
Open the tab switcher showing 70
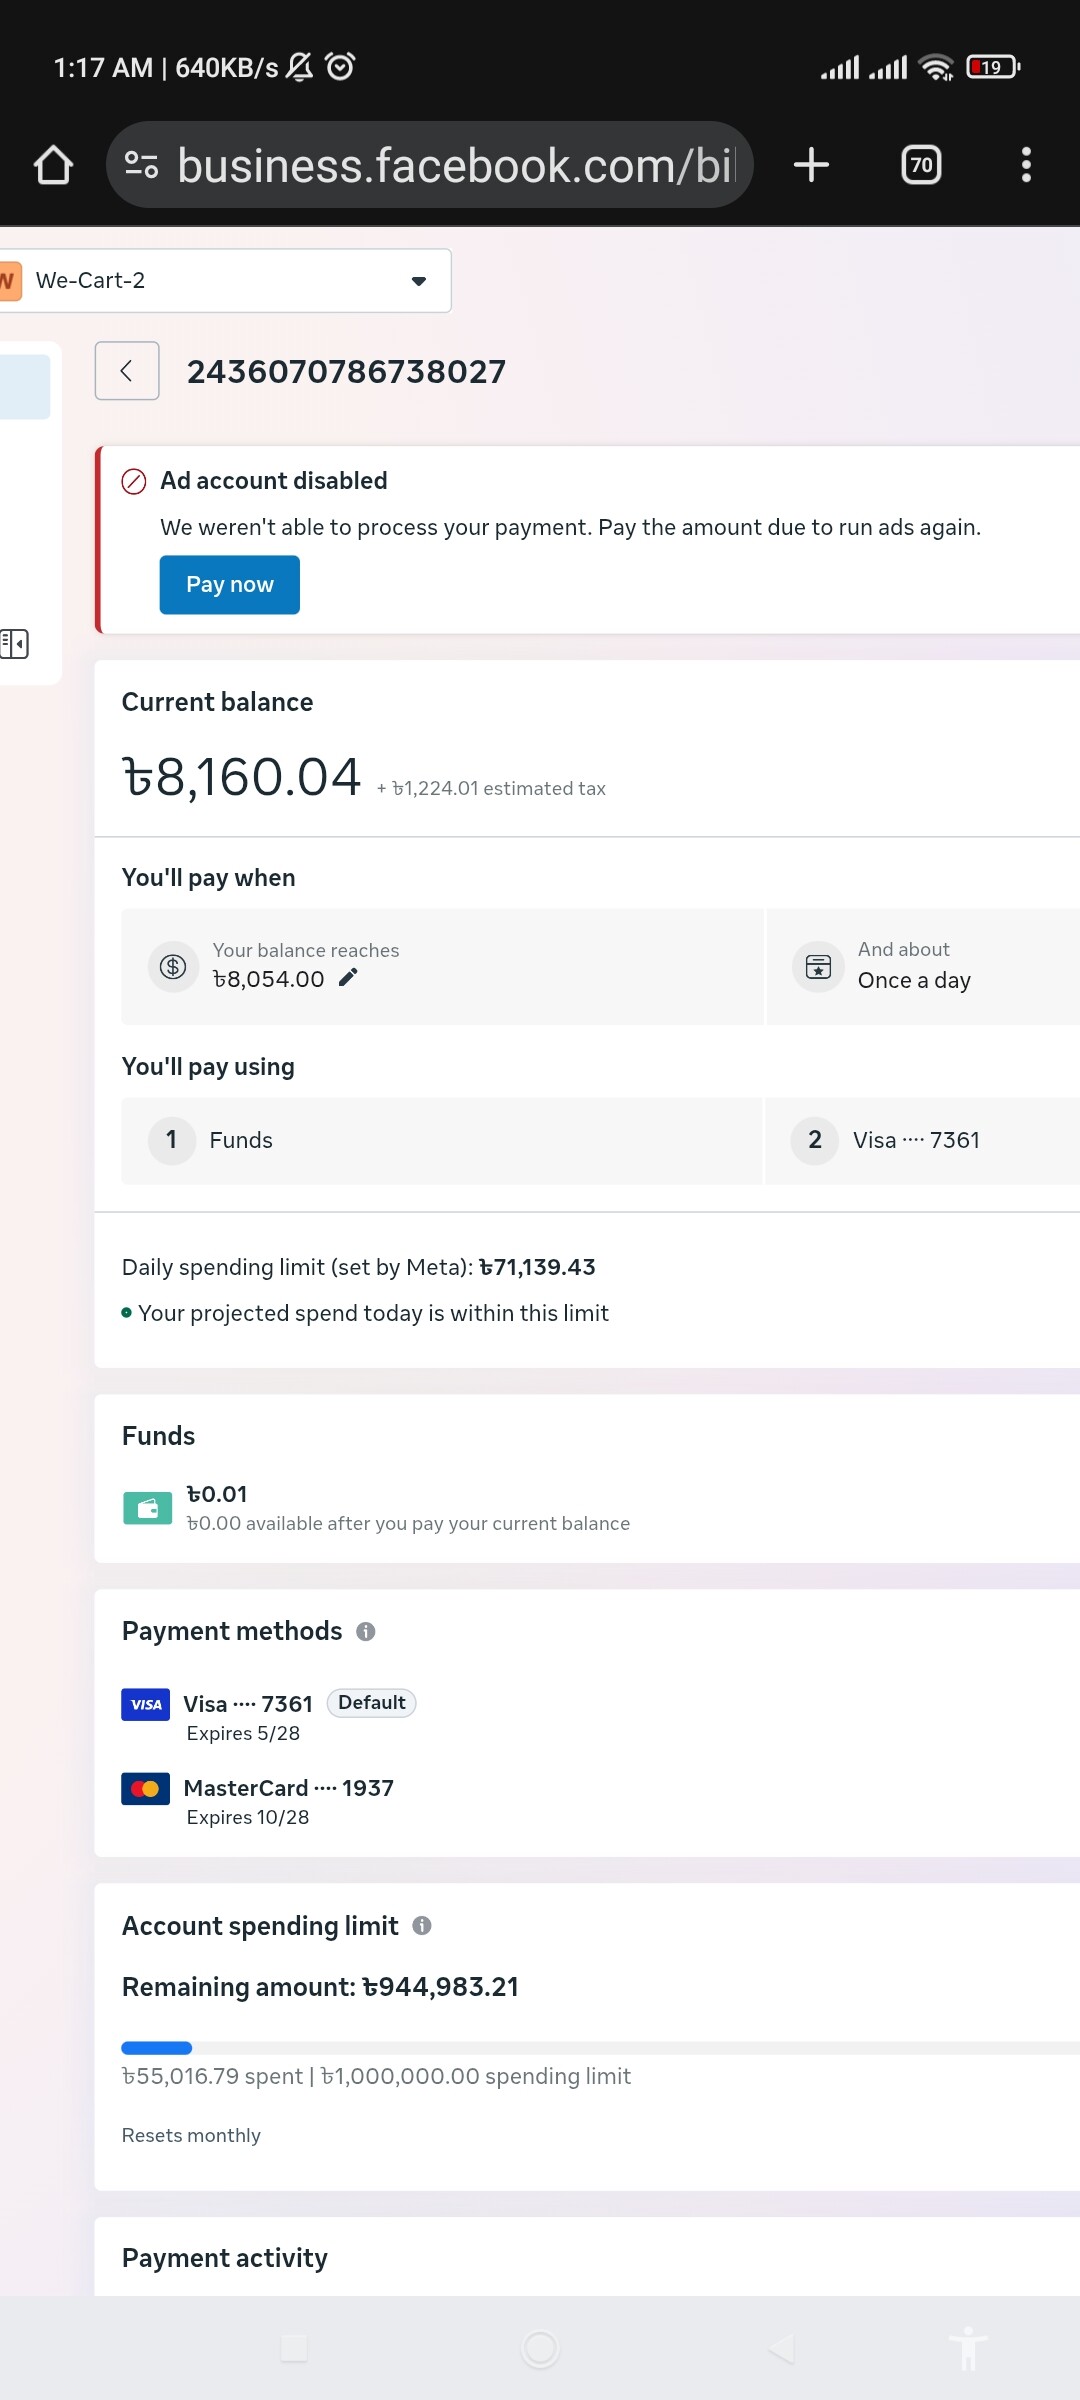[921, 165]
